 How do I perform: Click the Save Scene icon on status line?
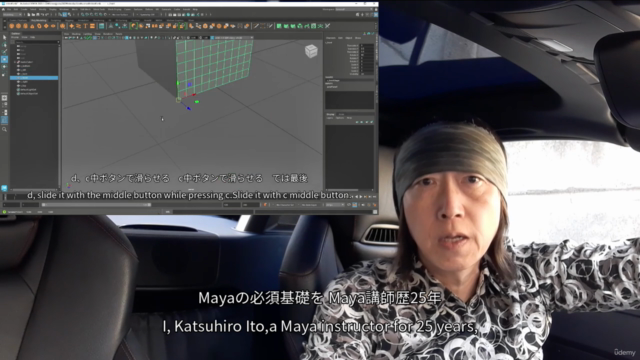(x=38, y=15)
